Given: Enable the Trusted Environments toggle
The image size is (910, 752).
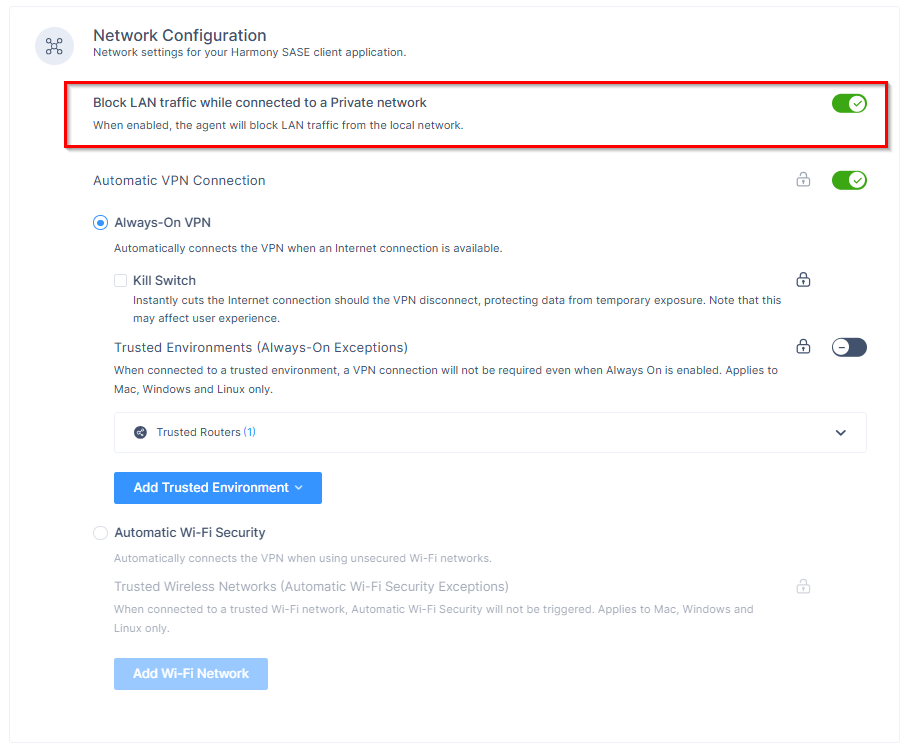Looking at the screenshot, I should [x=849, y=347].
